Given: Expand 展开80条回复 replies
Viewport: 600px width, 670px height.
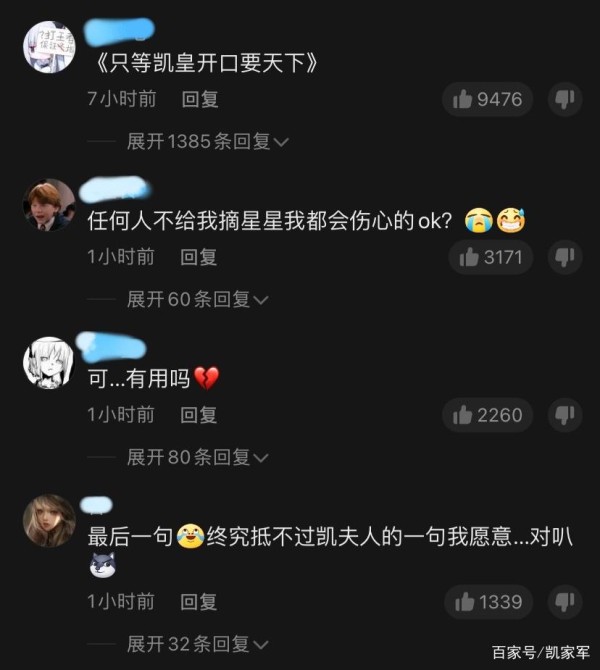Looking at the screenshot, I should pos(197,457).
